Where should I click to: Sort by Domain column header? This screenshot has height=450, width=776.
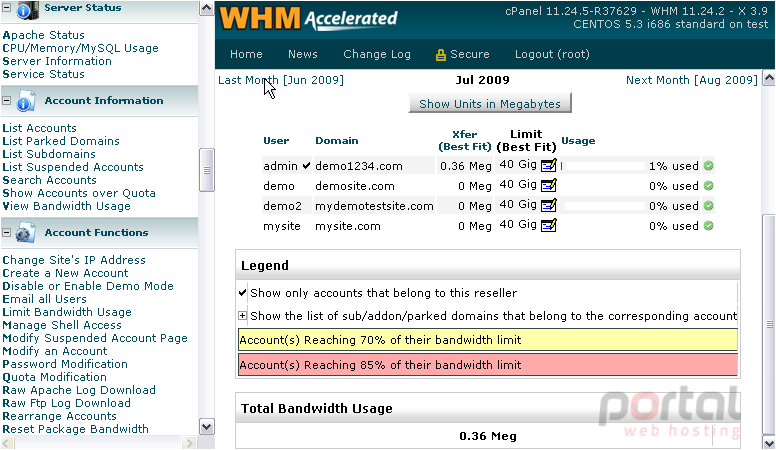click(x=337, y=141)
